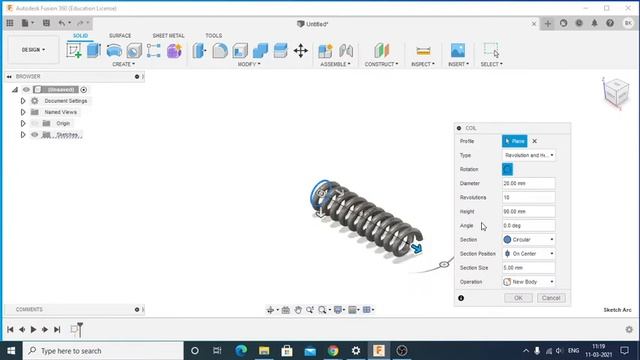This screenshot has width=640, height=360.
Task: Click OK in the Coil dialog
Action: point(518,298)
